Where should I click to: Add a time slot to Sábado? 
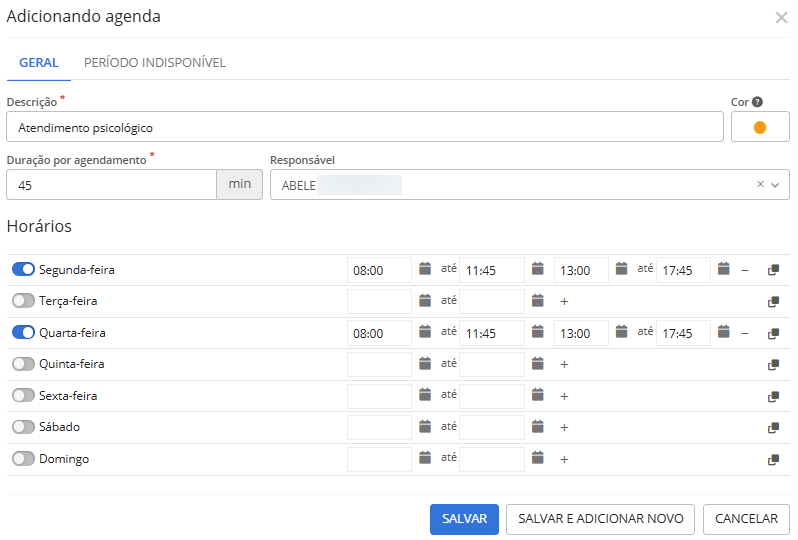[x=564, y=428]
